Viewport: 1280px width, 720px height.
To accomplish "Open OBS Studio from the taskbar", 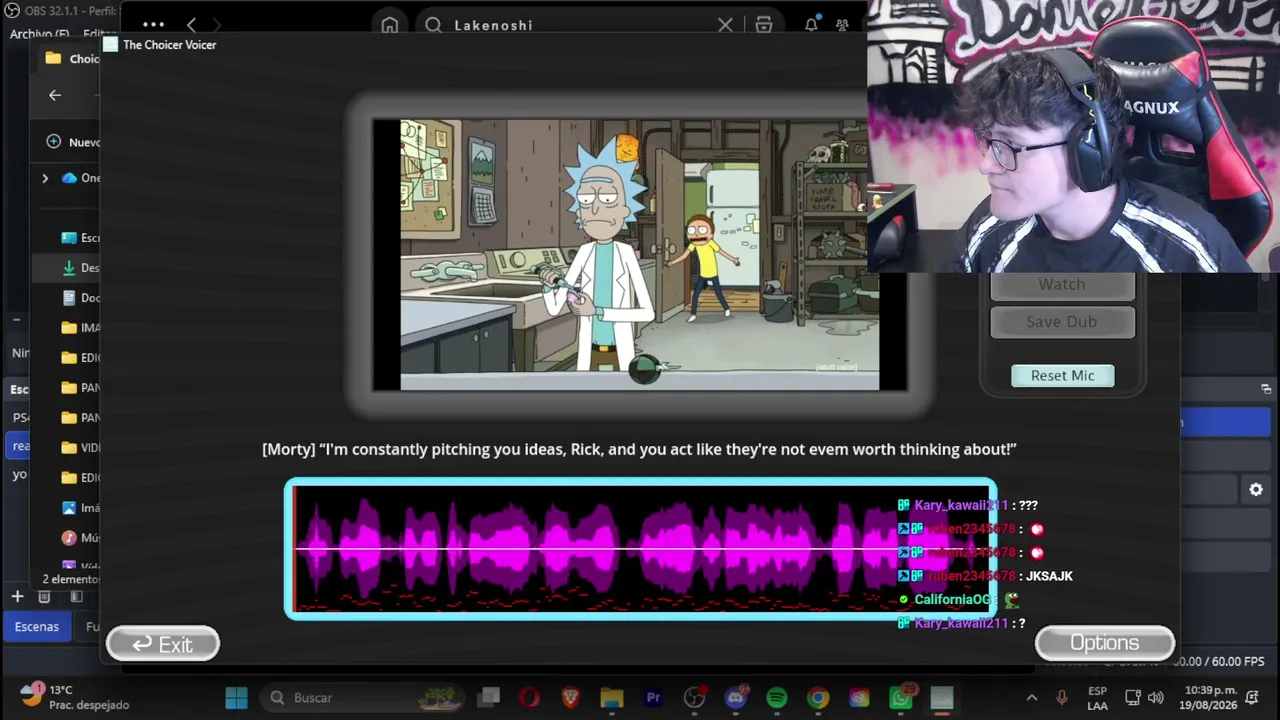I will click(x=695, y=698).
